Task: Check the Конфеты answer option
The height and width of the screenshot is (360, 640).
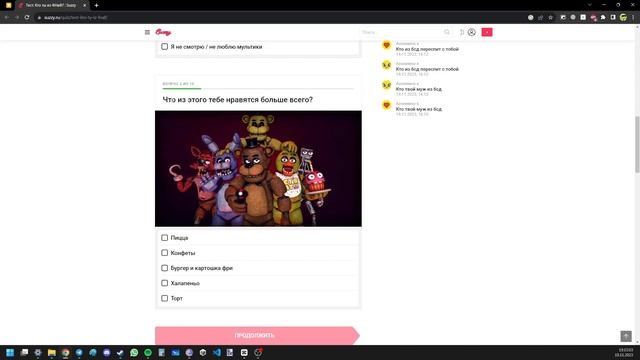Action: [164, 253]
